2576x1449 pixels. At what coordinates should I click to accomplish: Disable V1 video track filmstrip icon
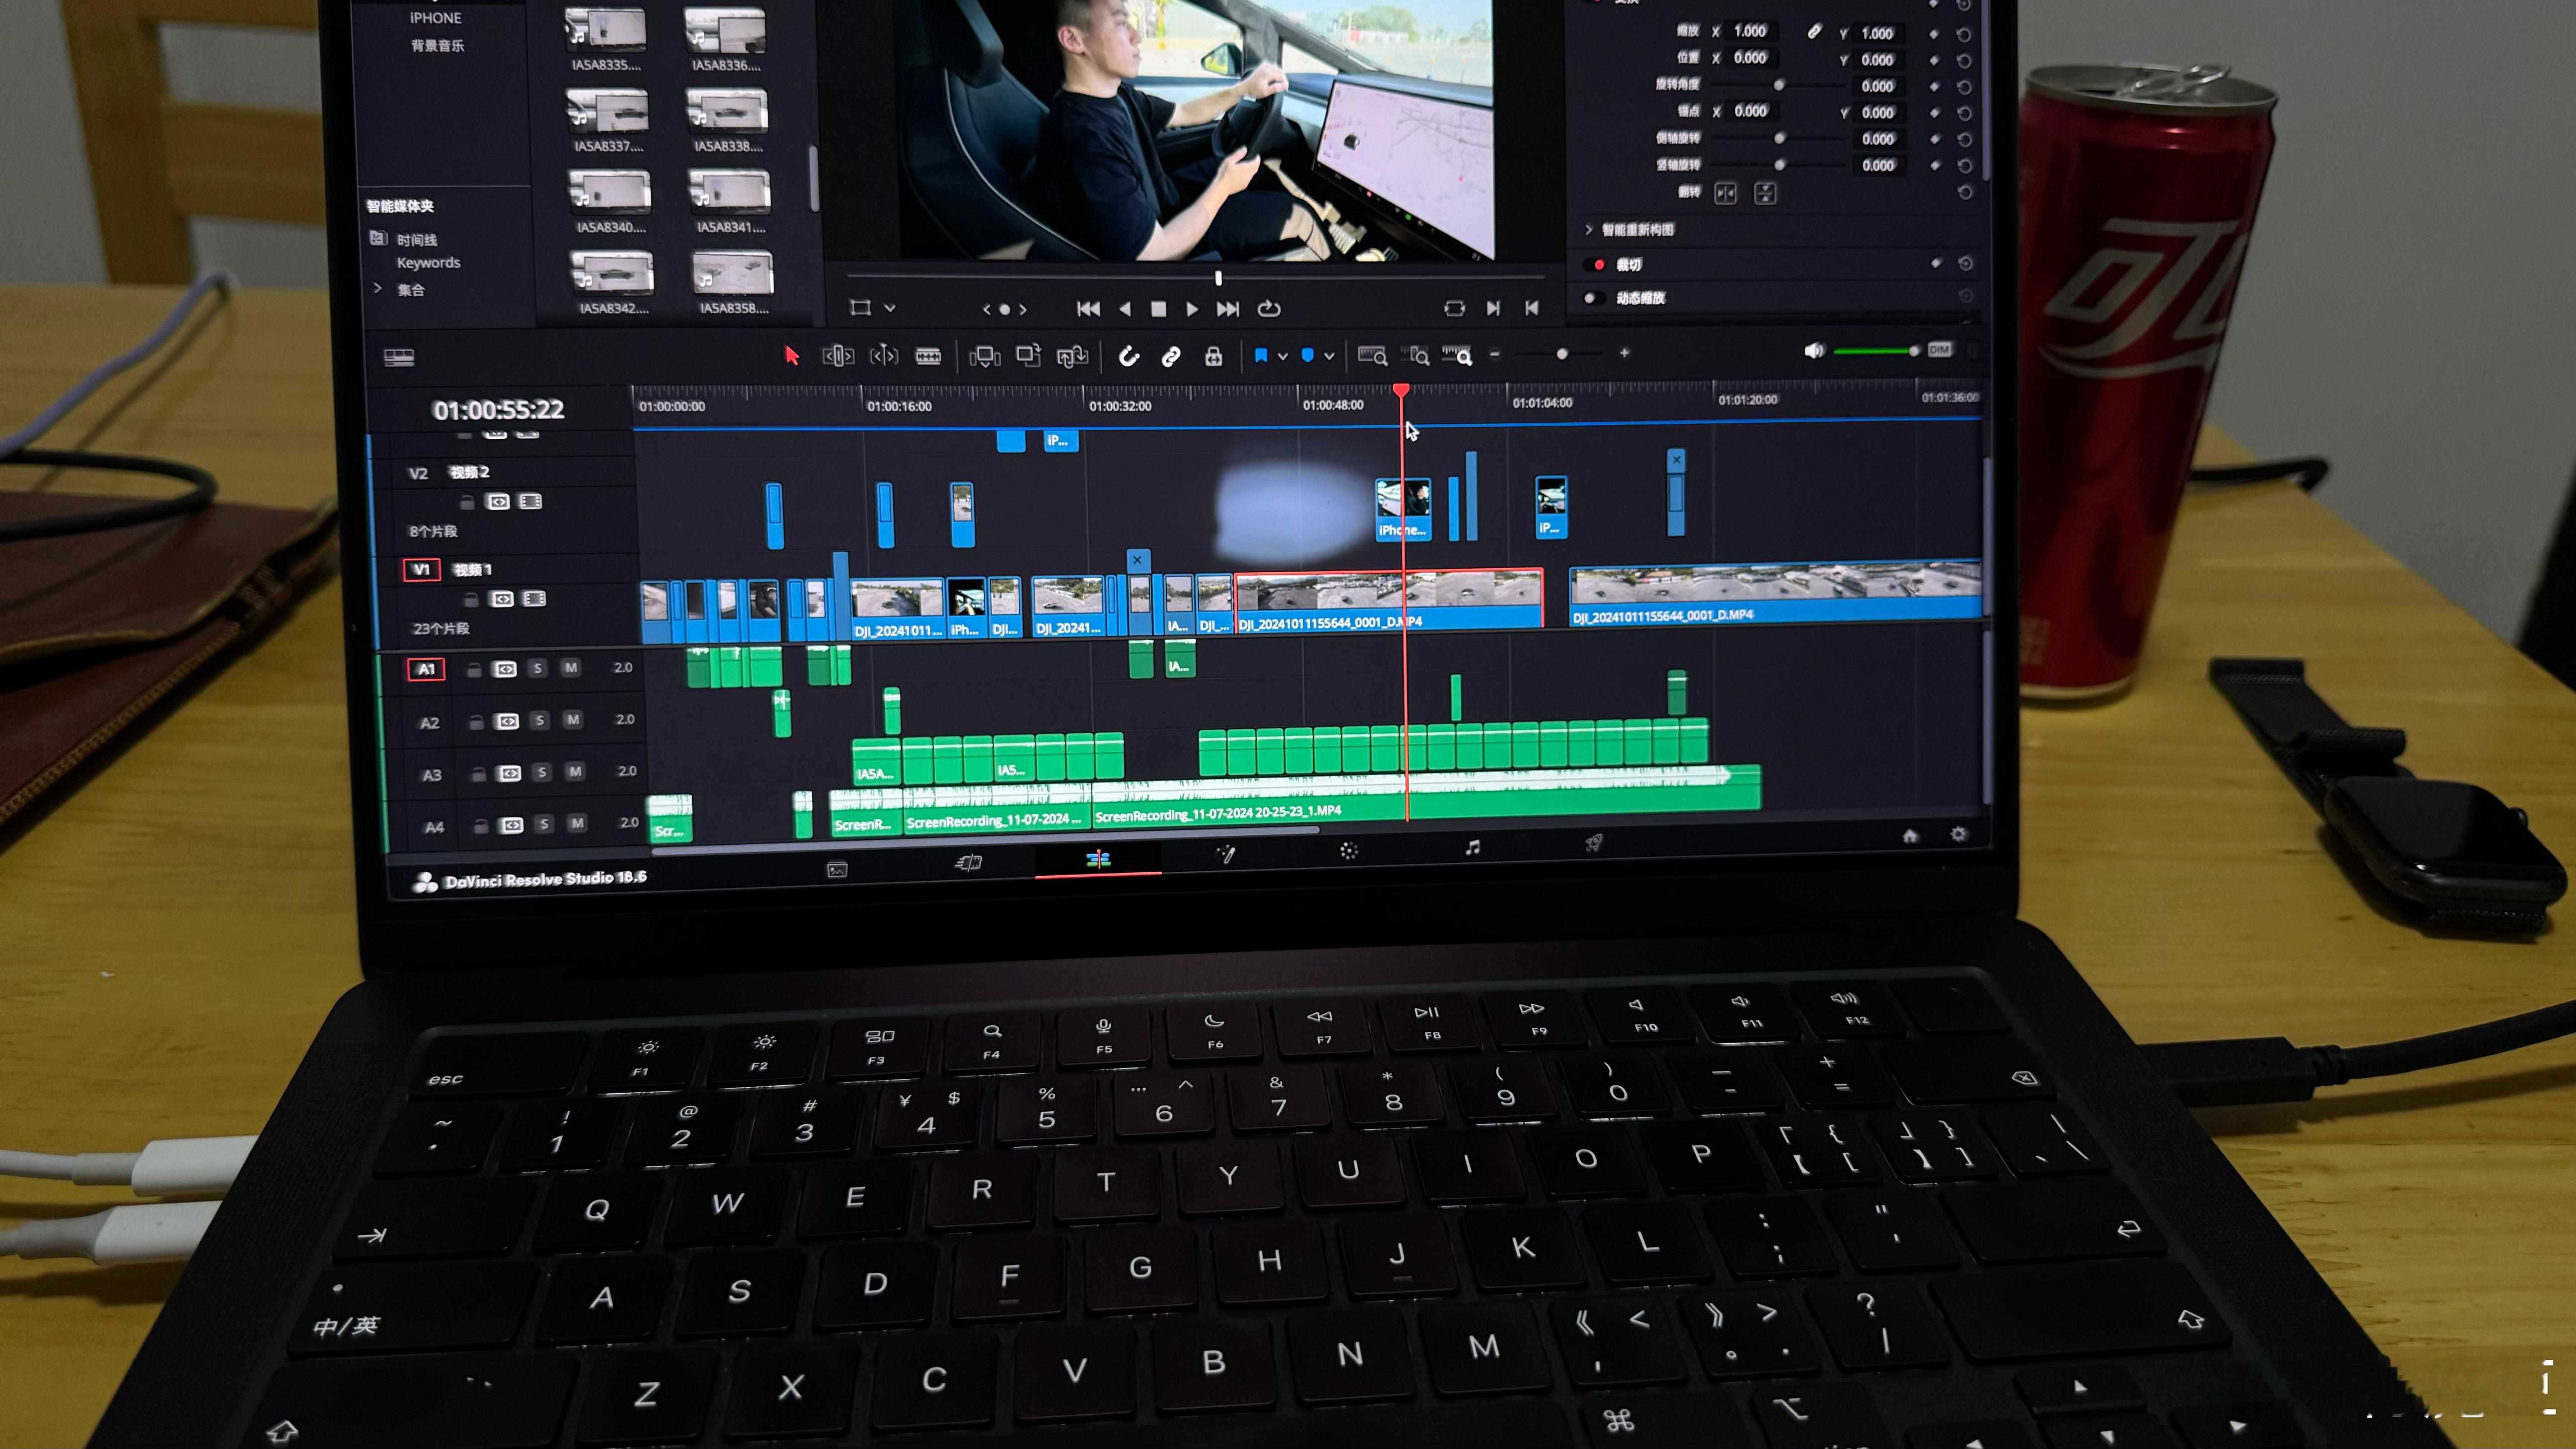click(x=535, y=598)
